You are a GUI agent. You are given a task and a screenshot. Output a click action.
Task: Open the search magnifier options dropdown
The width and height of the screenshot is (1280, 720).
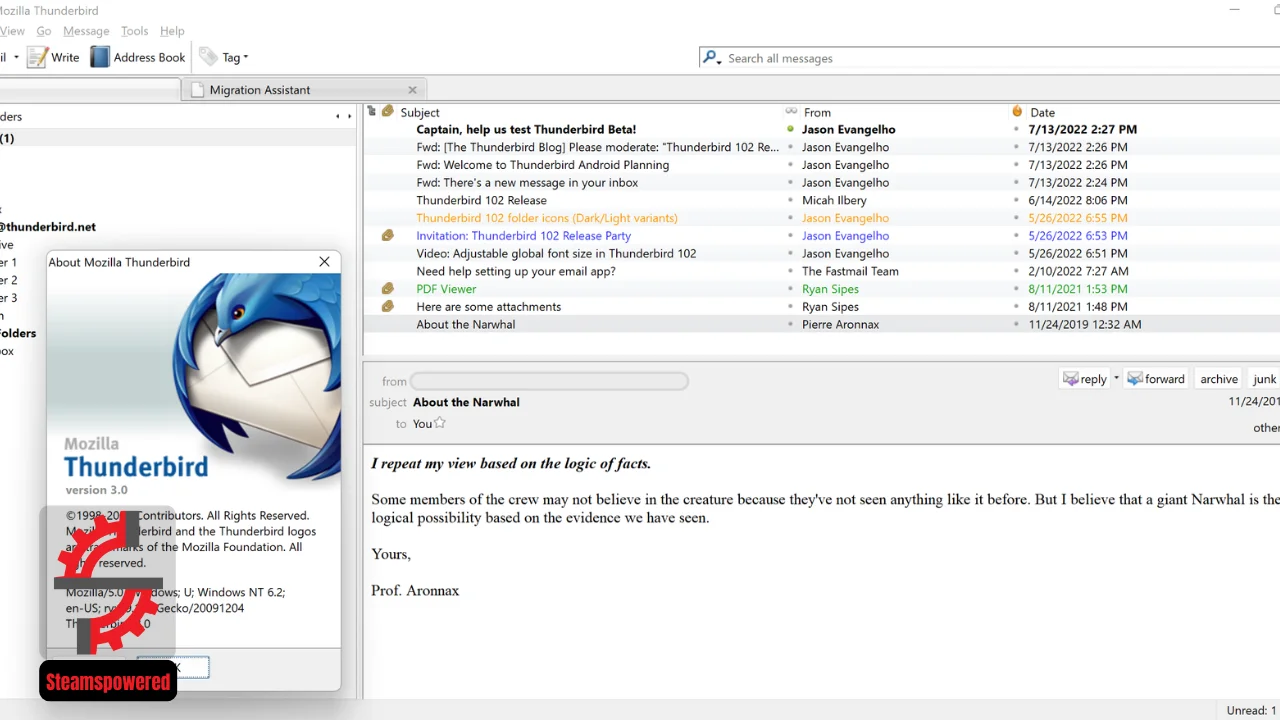(712, 58)
